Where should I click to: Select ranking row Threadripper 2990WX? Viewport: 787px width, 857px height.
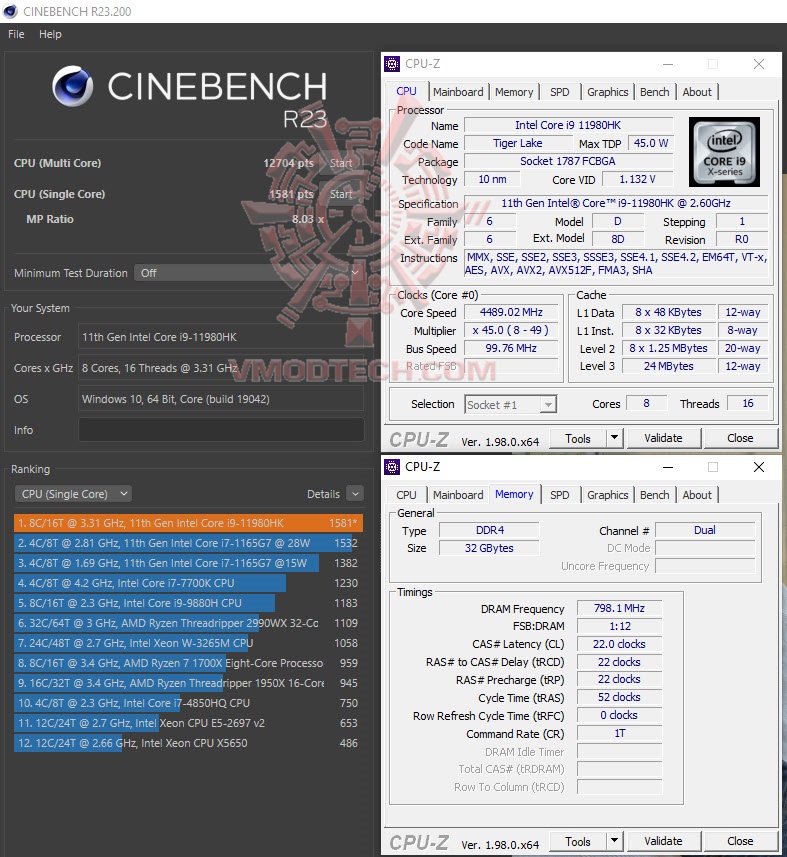pos(188,623)
